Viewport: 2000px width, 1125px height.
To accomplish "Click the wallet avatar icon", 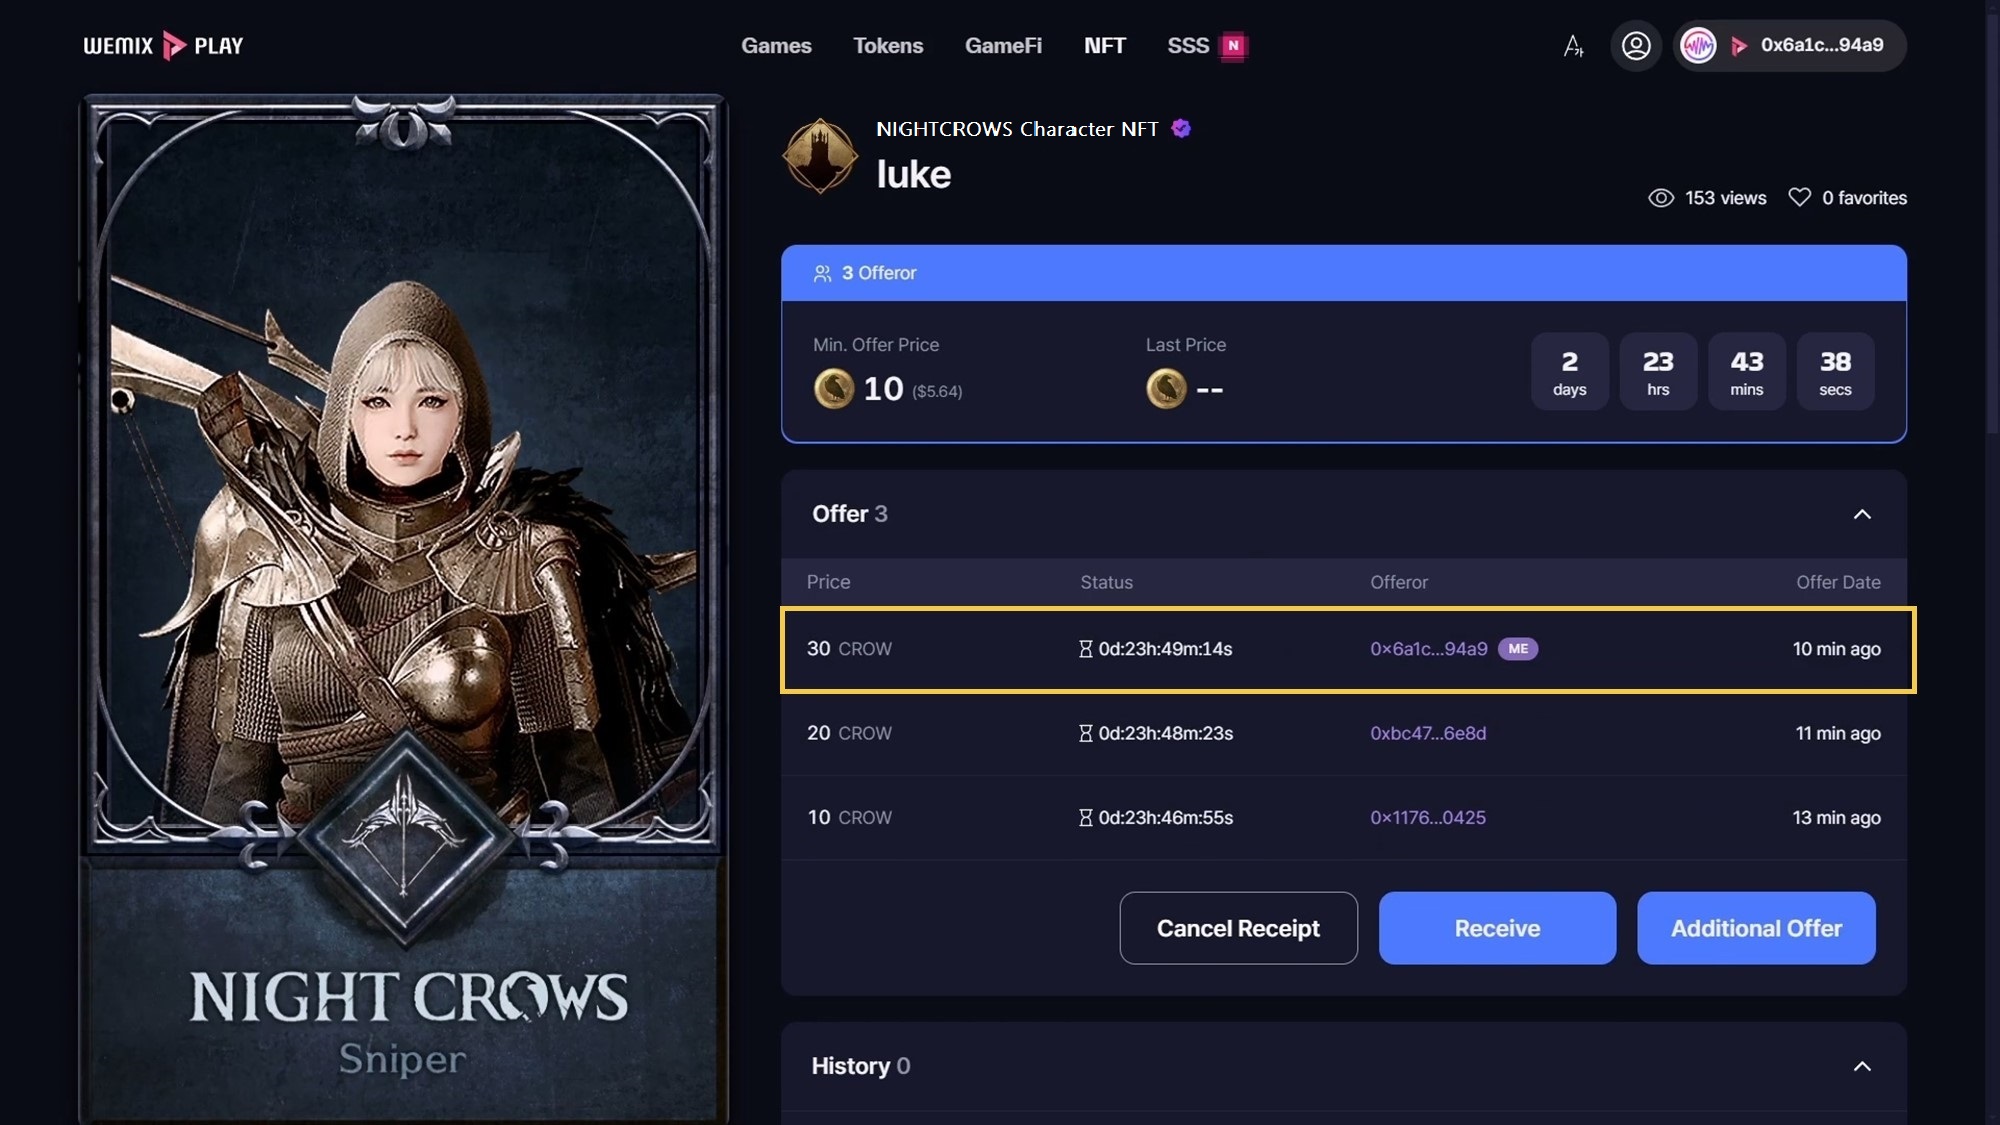I will 1698,46.
